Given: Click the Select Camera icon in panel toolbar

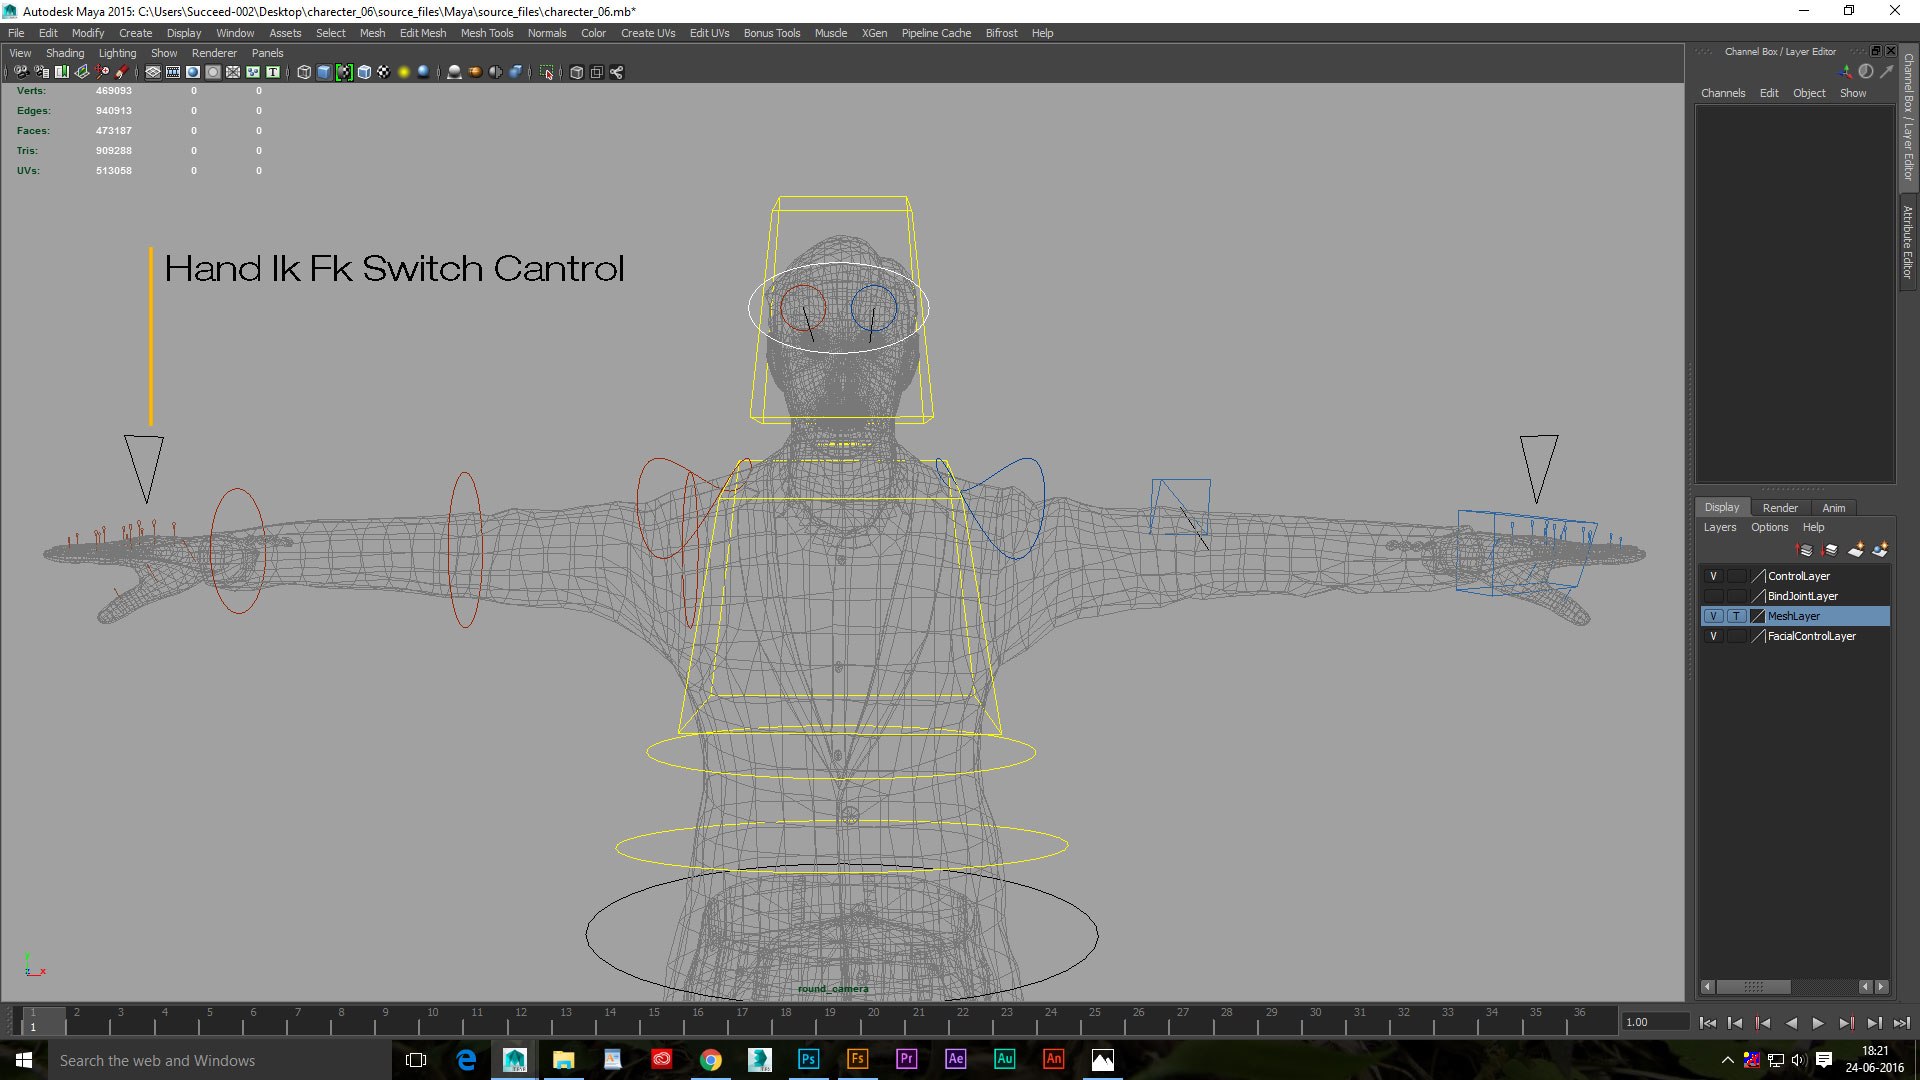Looking at the screenshot, I should coord(21,72).
